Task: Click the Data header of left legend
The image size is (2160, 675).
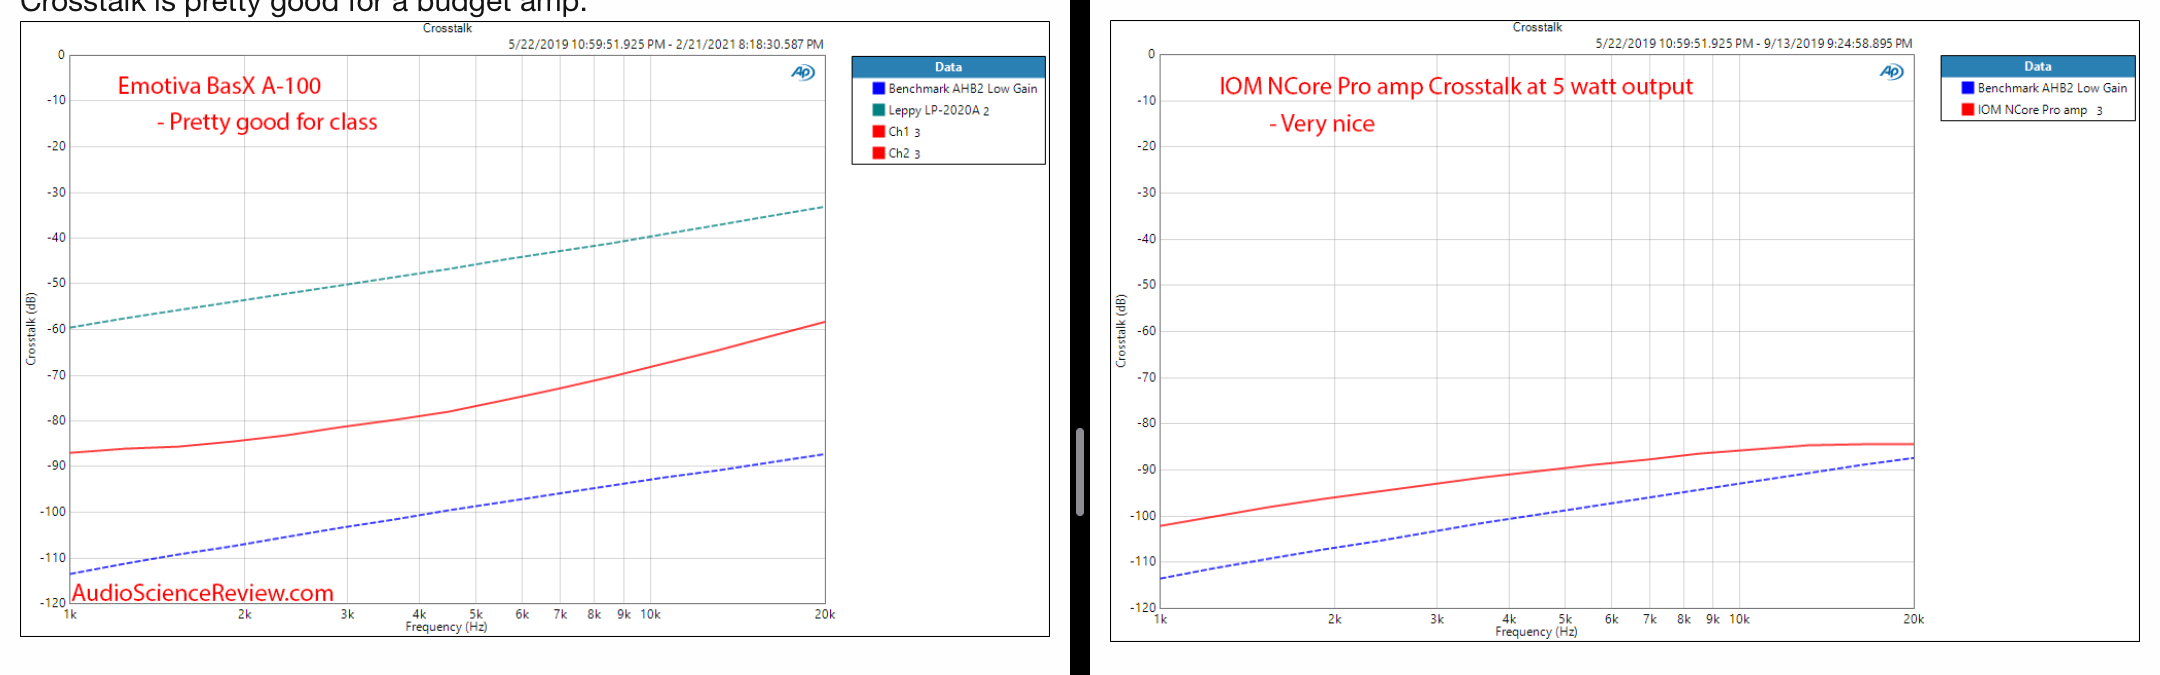Action: 948,67
